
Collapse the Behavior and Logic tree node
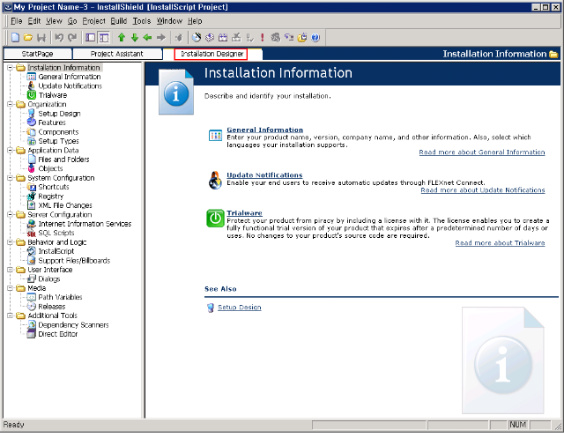click(10, 242)
